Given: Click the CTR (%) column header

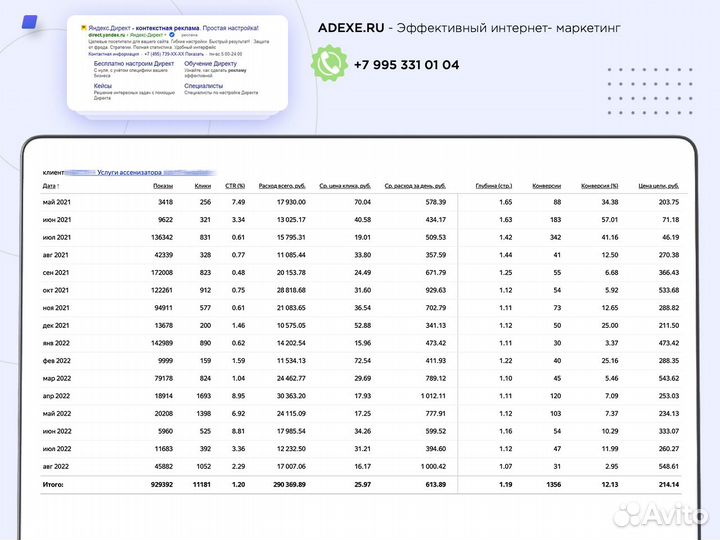Looking at the screenshot, I should click(234, 186).
